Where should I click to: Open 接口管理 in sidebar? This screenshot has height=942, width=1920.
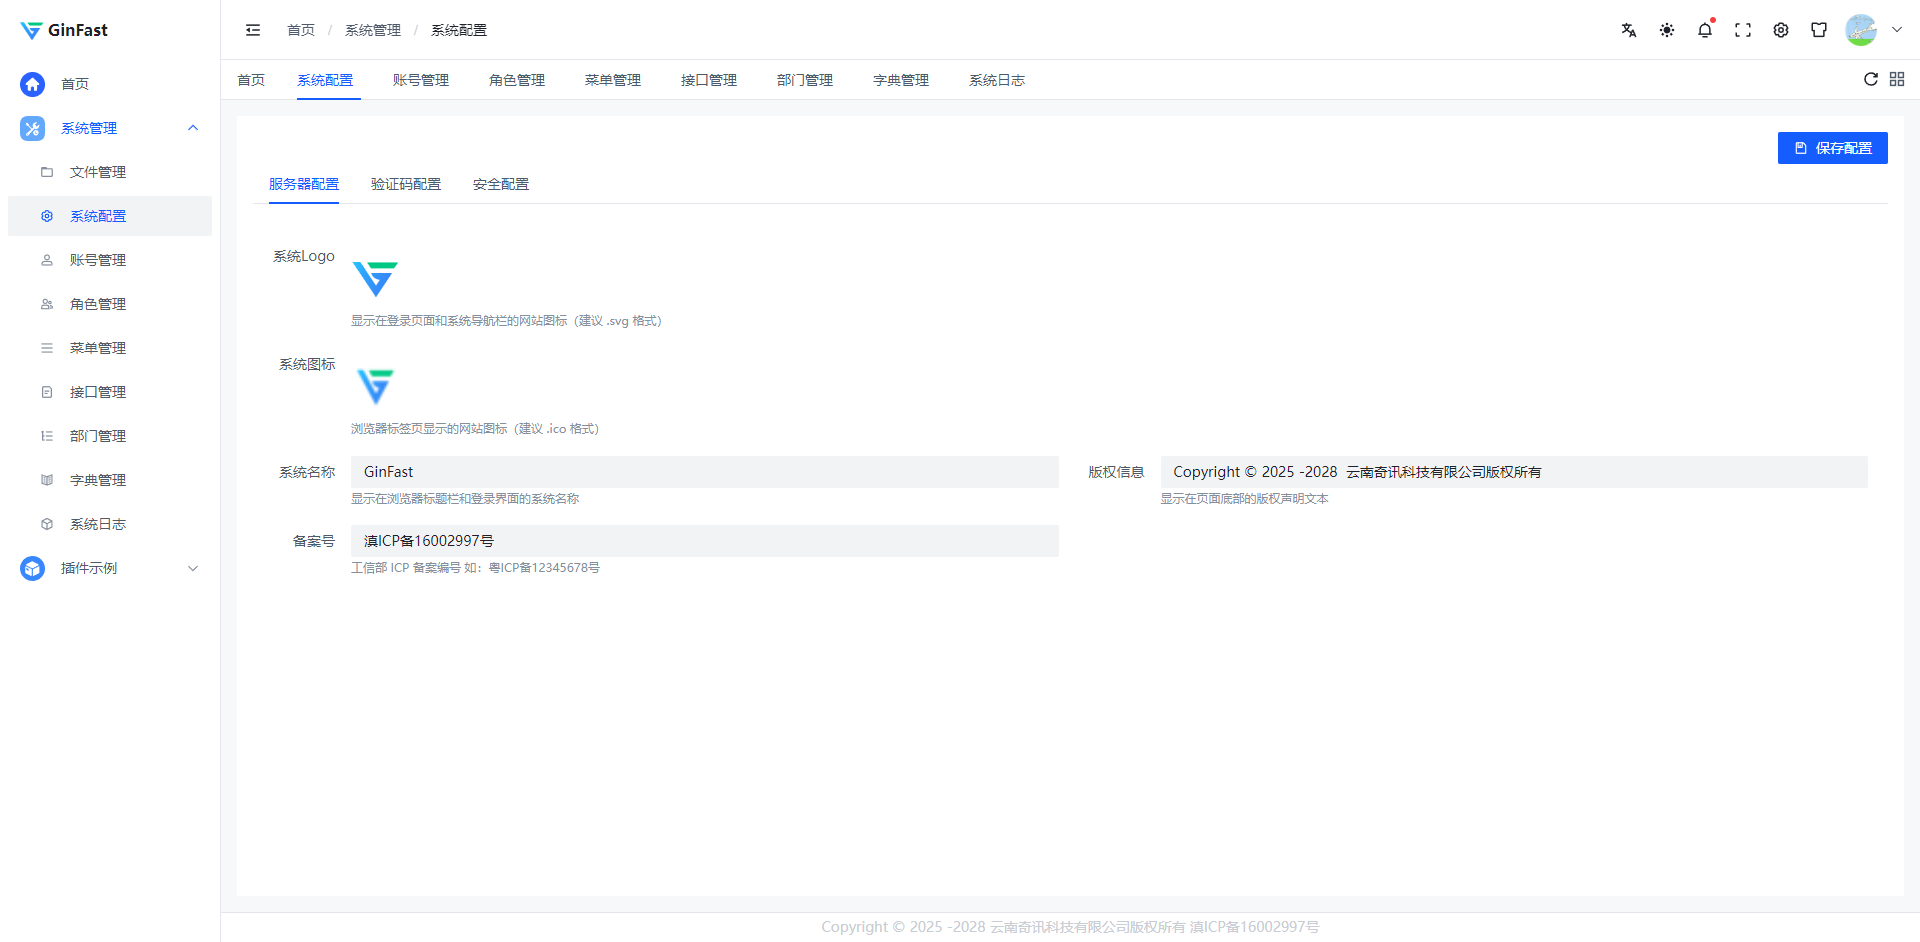click(110, 392)
